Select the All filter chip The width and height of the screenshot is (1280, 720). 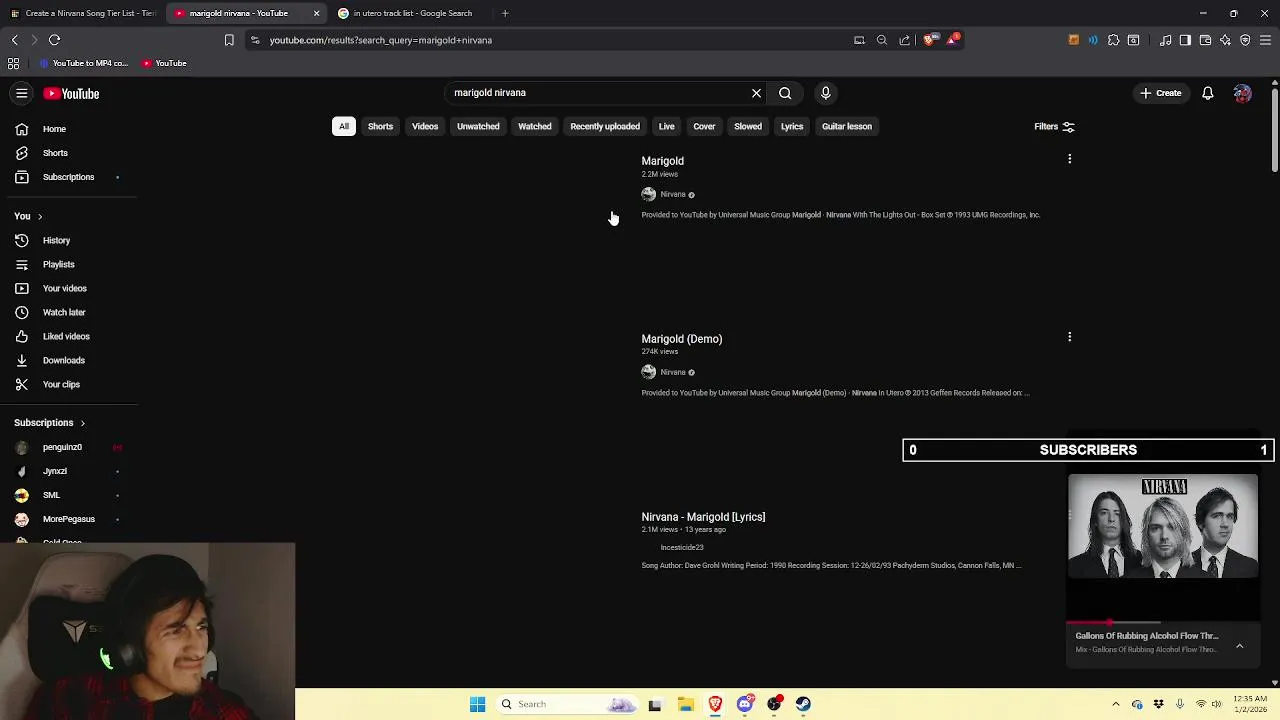pos(343,127)
